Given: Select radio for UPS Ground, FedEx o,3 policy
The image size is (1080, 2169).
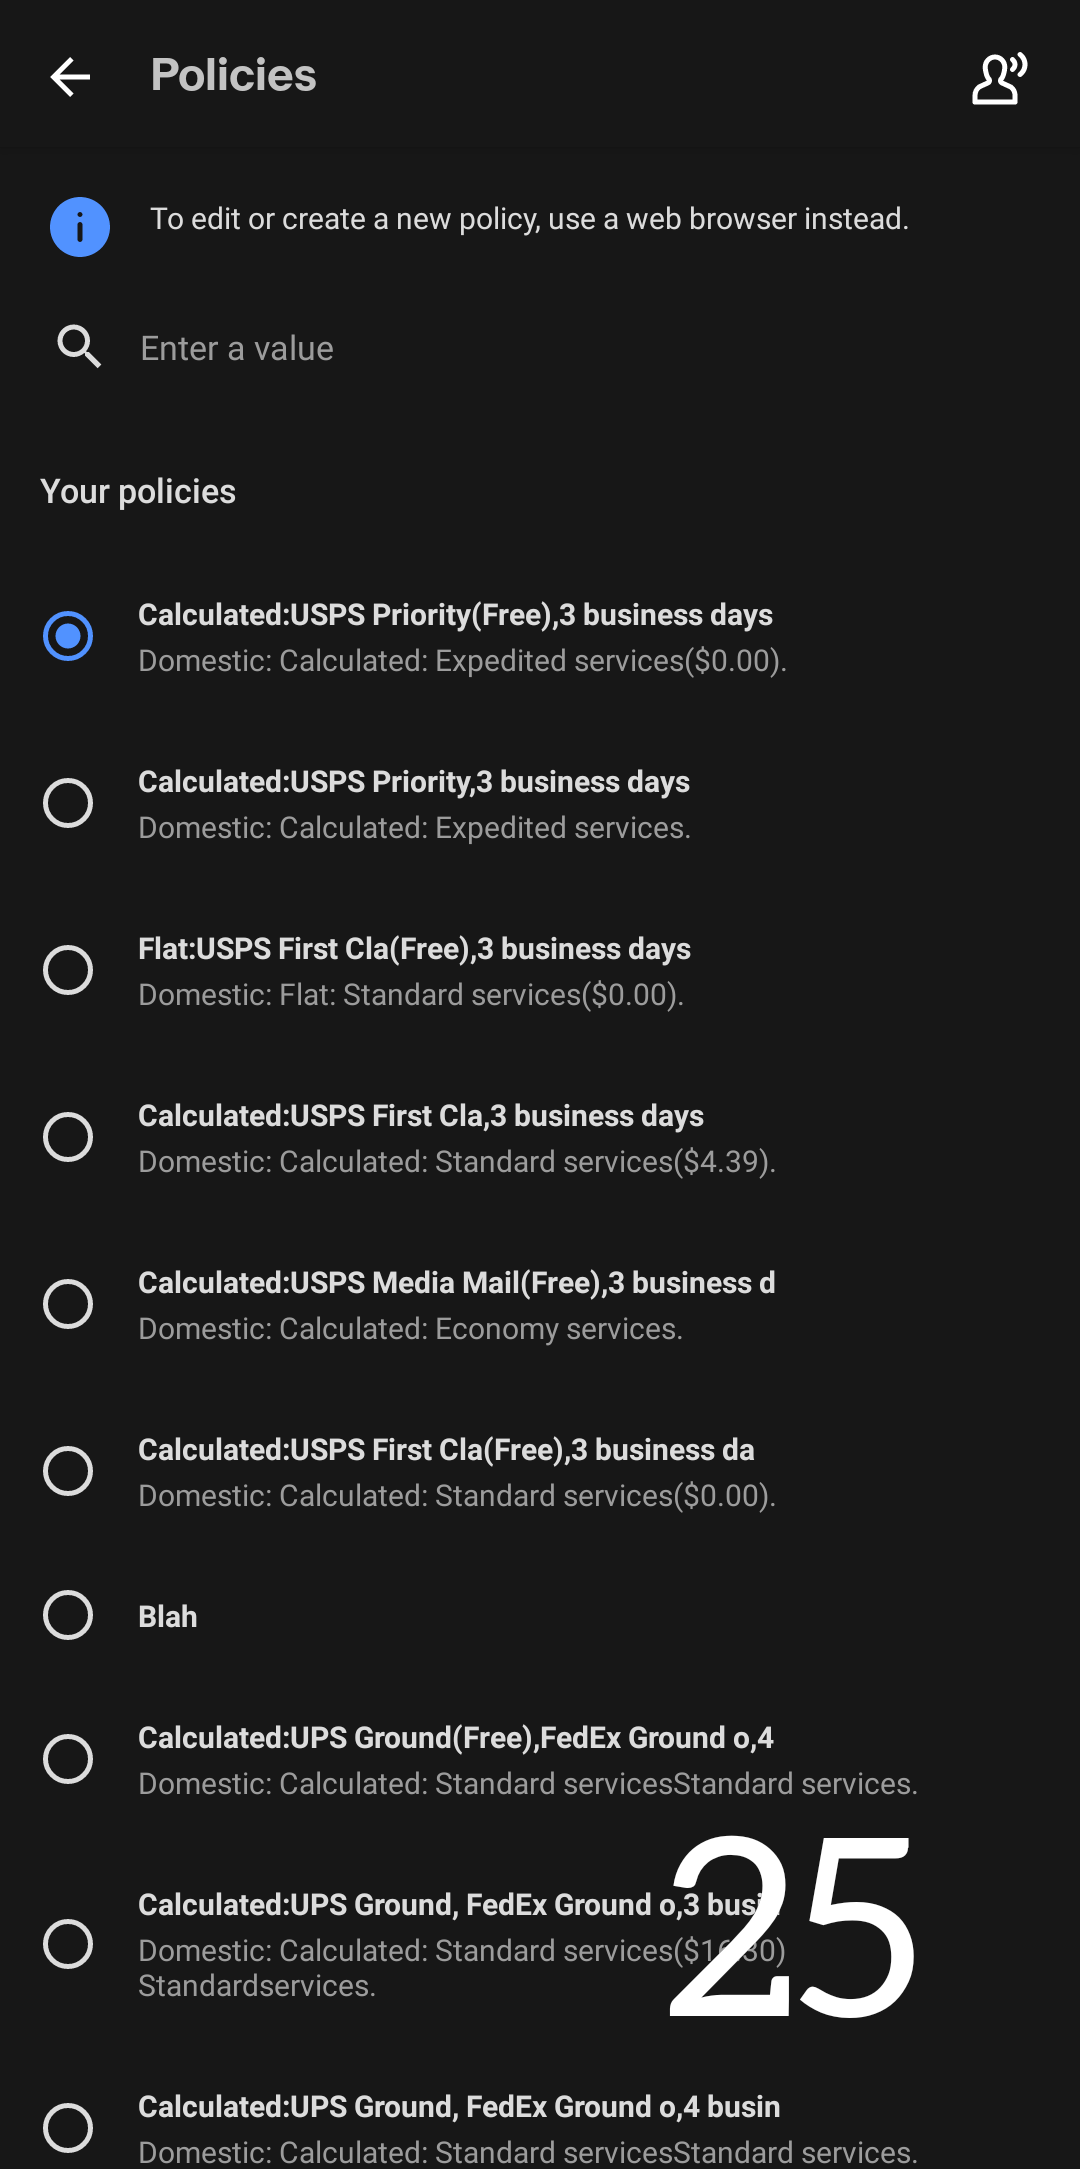Looking at the screenshot, I should pos(68,1944).
